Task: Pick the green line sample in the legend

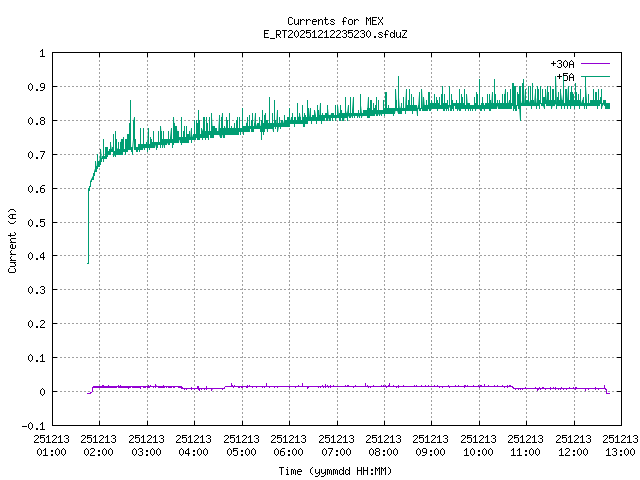Action: tap(594, 76)
